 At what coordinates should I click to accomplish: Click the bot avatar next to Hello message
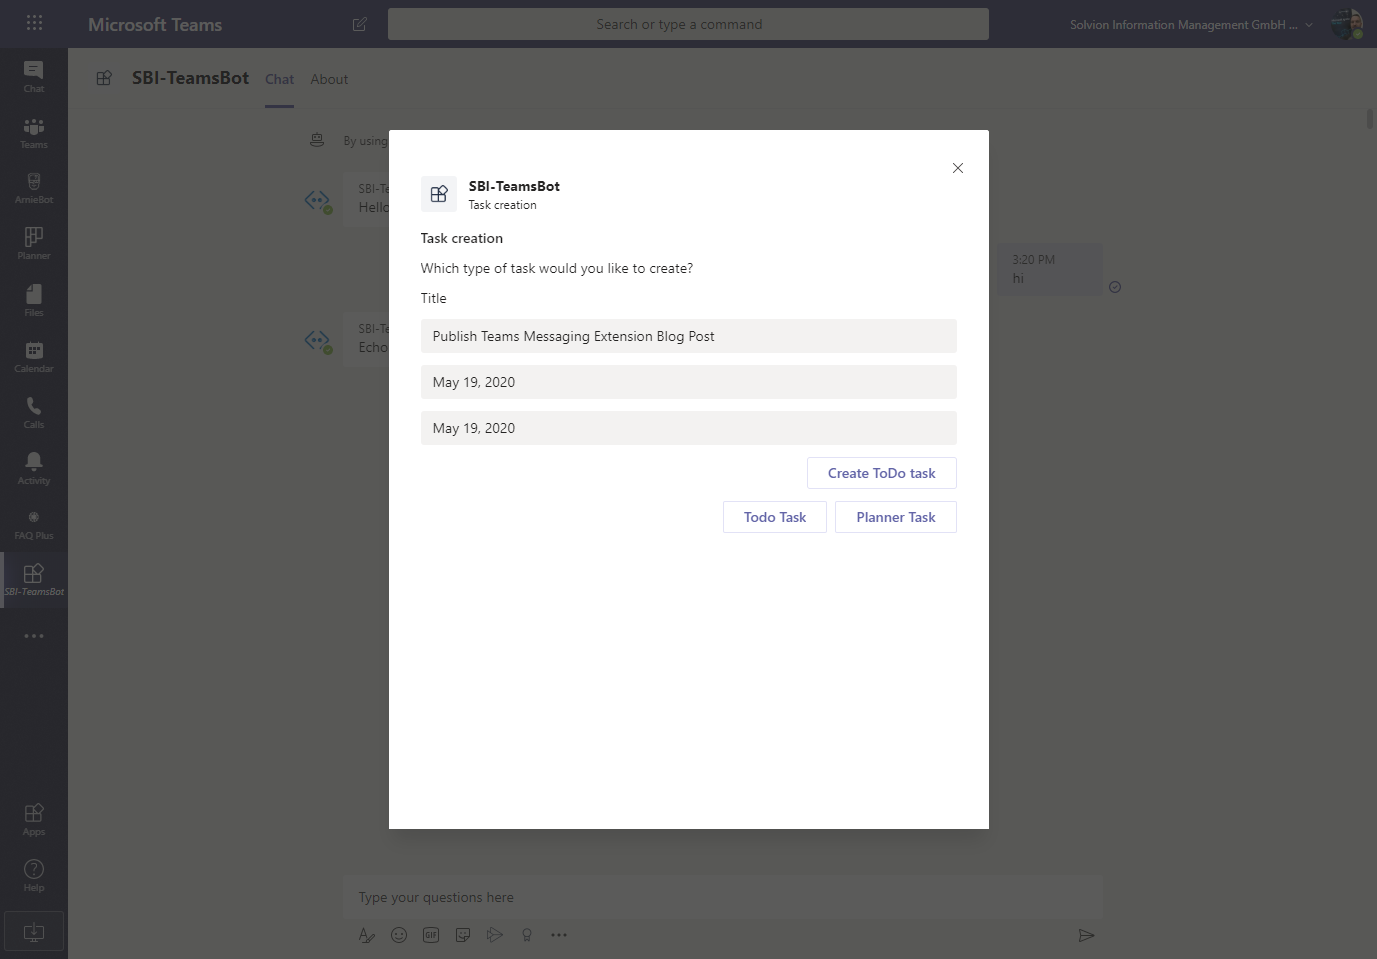coord(318,200)
